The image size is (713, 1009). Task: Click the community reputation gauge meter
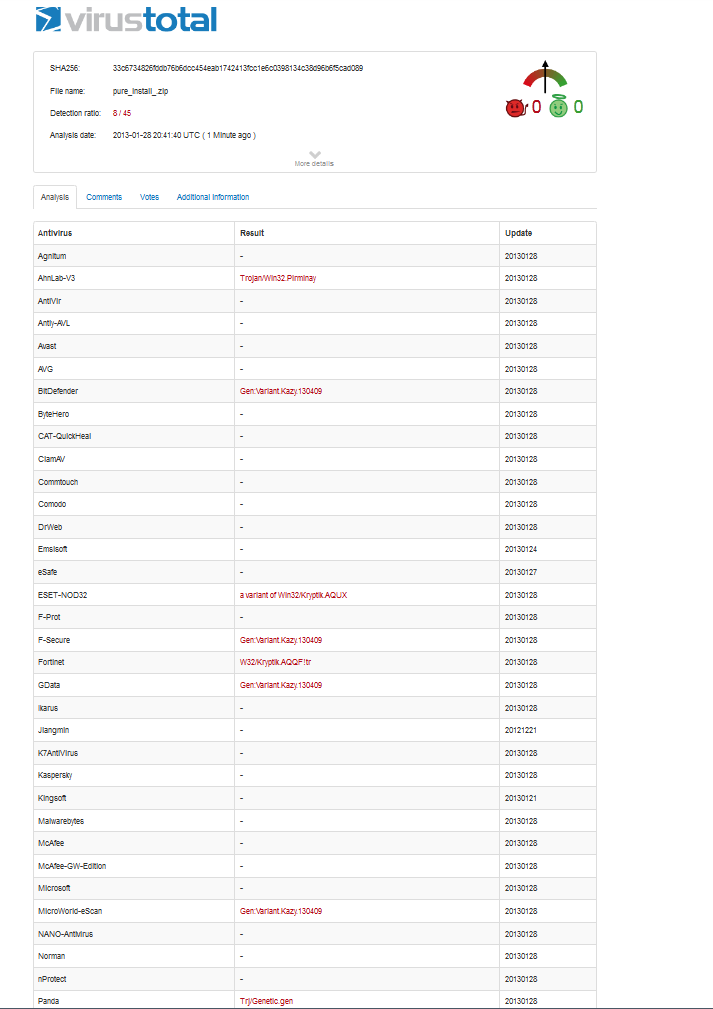[x=545, y=79]
